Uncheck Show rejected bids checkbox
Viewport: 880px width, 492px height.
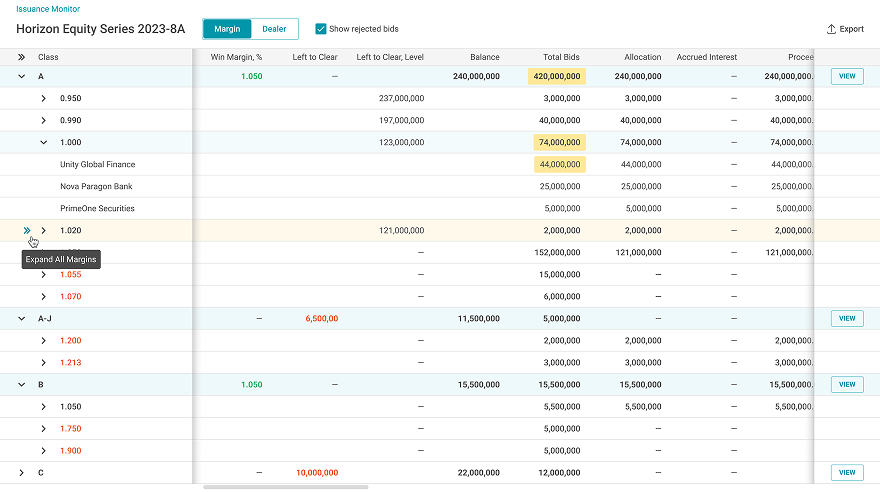320,29
